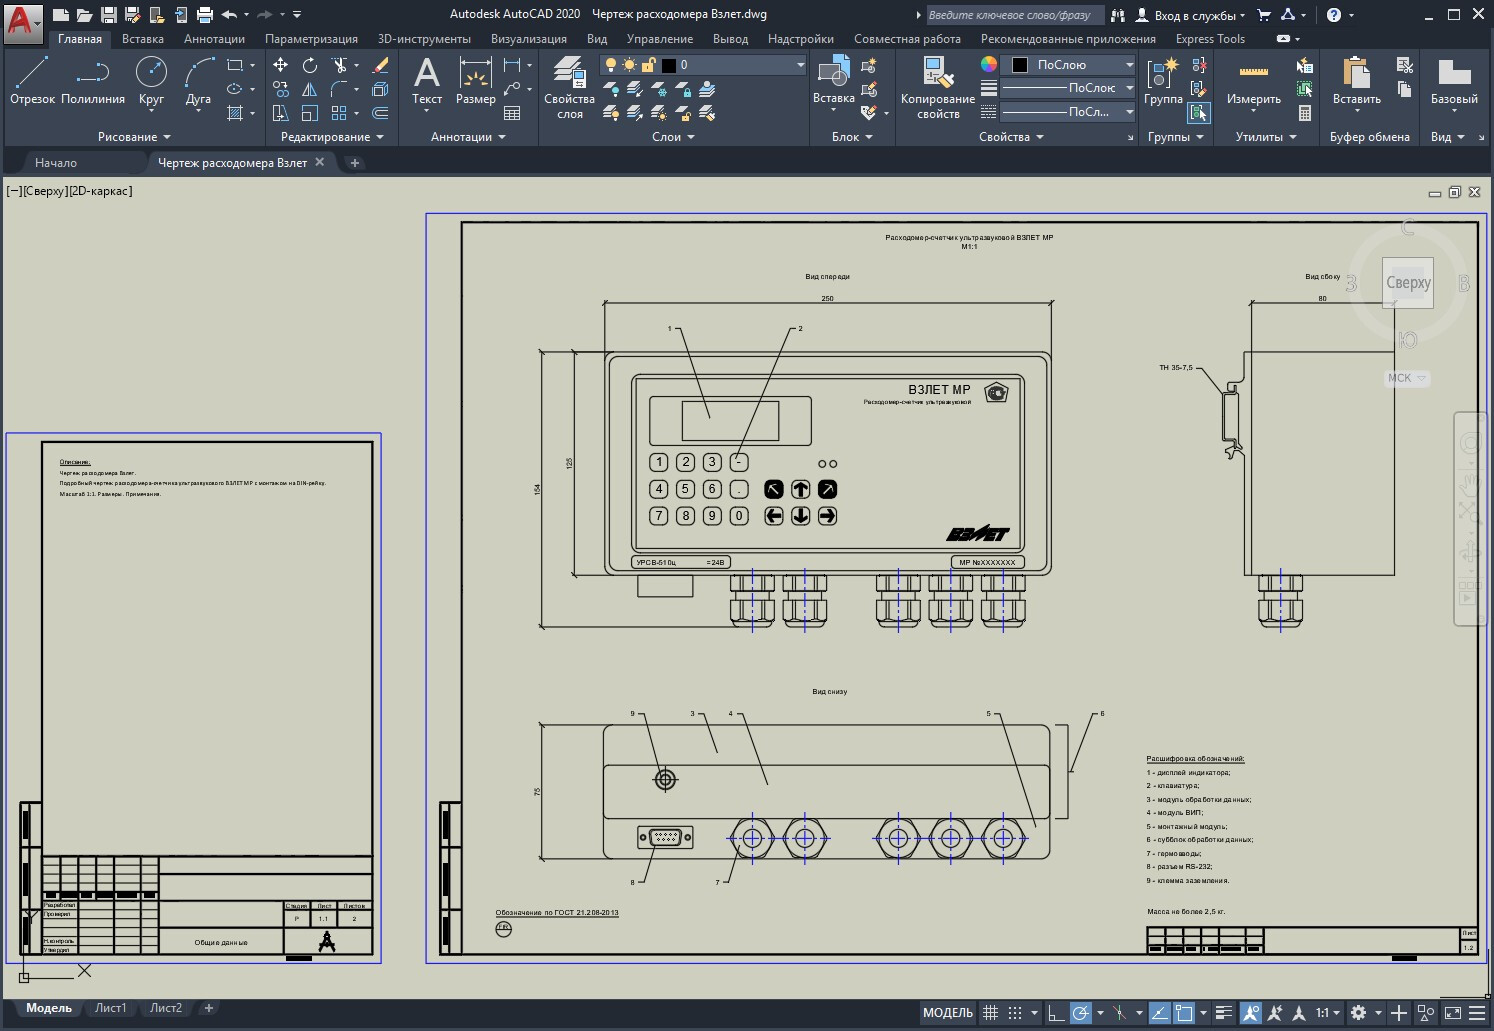
Task: Select the Отрезок (Line) tool
Action: 32,80
